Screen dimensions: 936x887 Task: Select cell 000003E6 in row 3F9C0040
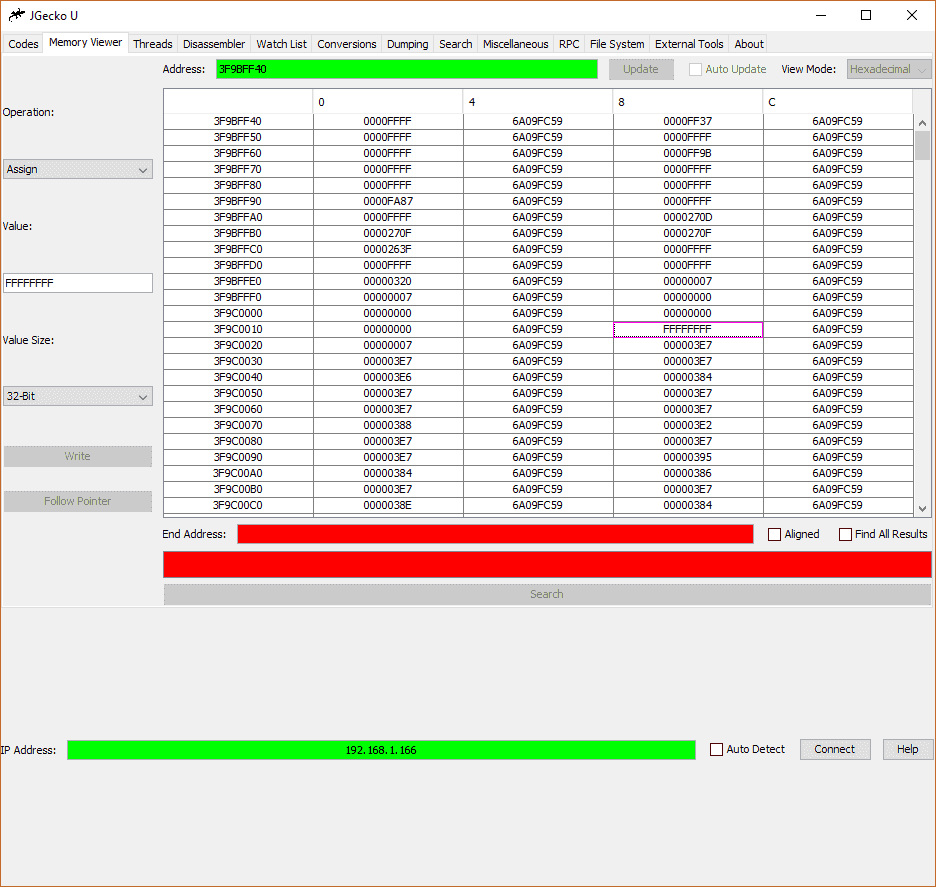388,377
